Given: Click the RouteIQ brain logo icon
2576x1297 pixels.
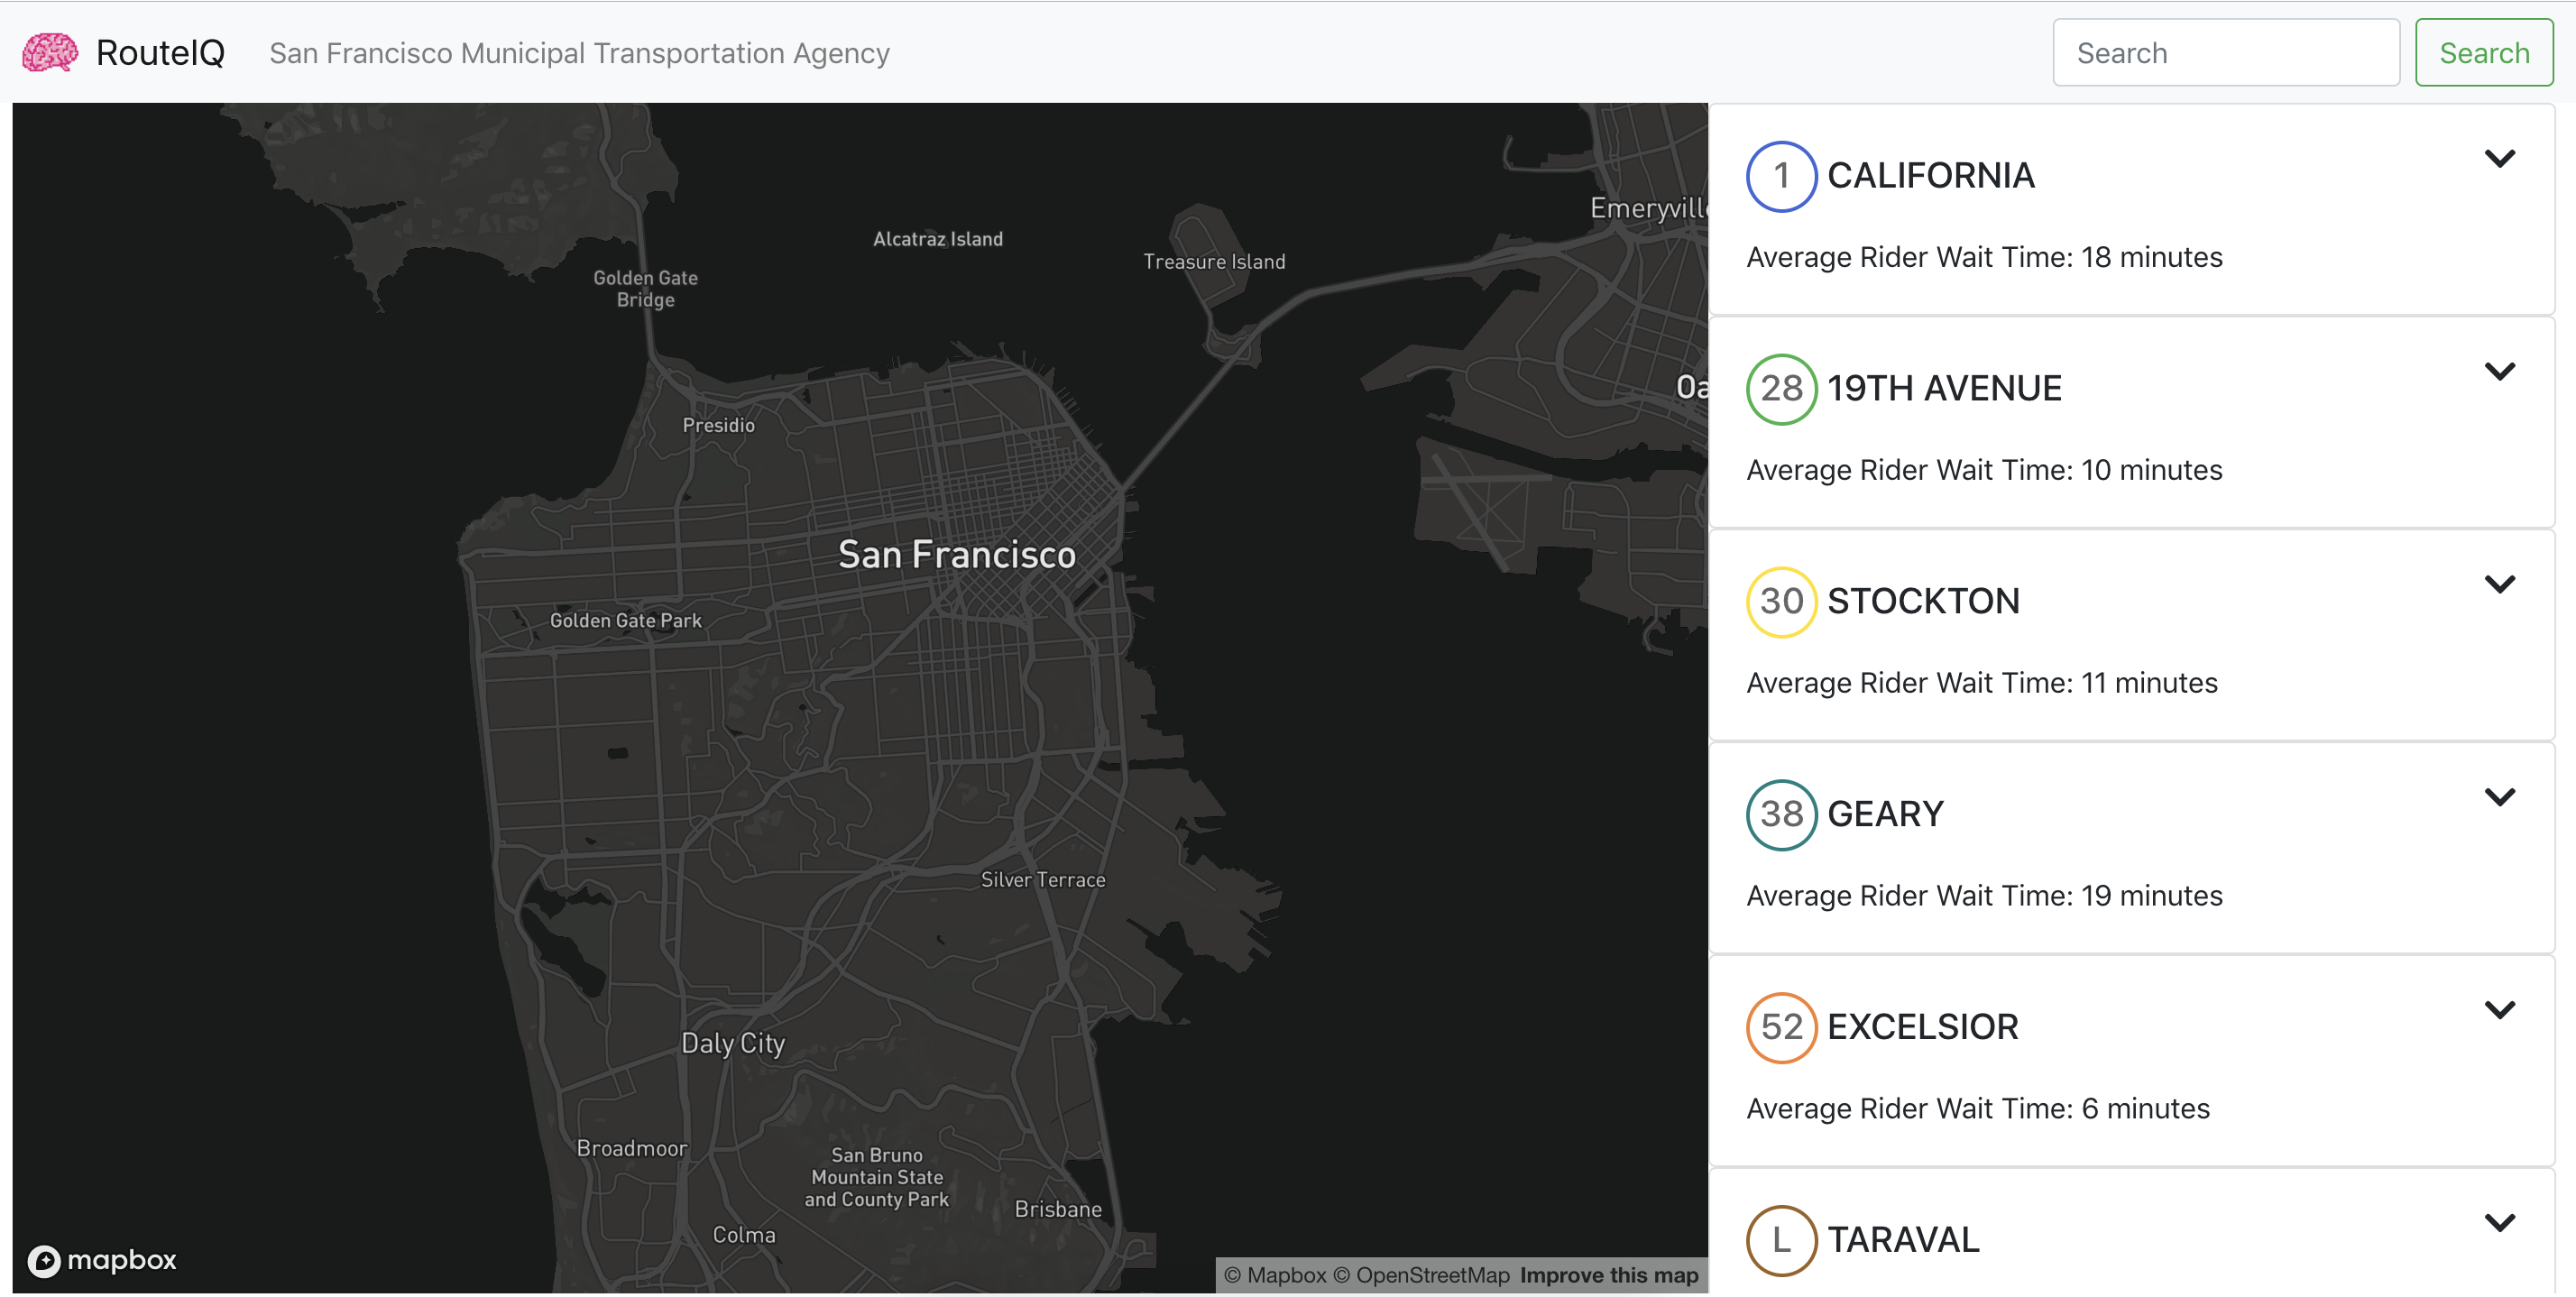Looking at the screenshot, I should (50, 53).
